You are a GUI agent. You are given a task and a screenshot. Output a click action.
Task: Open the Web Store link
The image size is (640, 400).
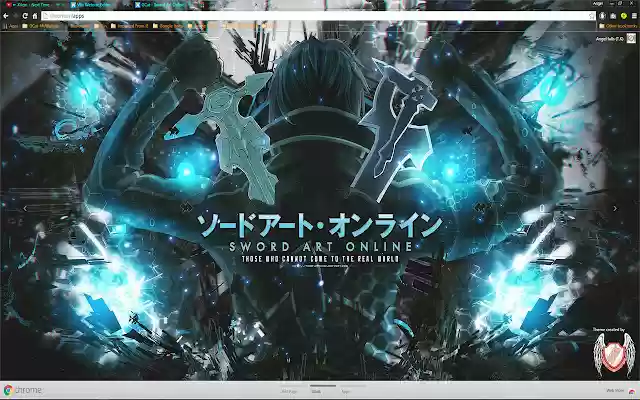620,391
